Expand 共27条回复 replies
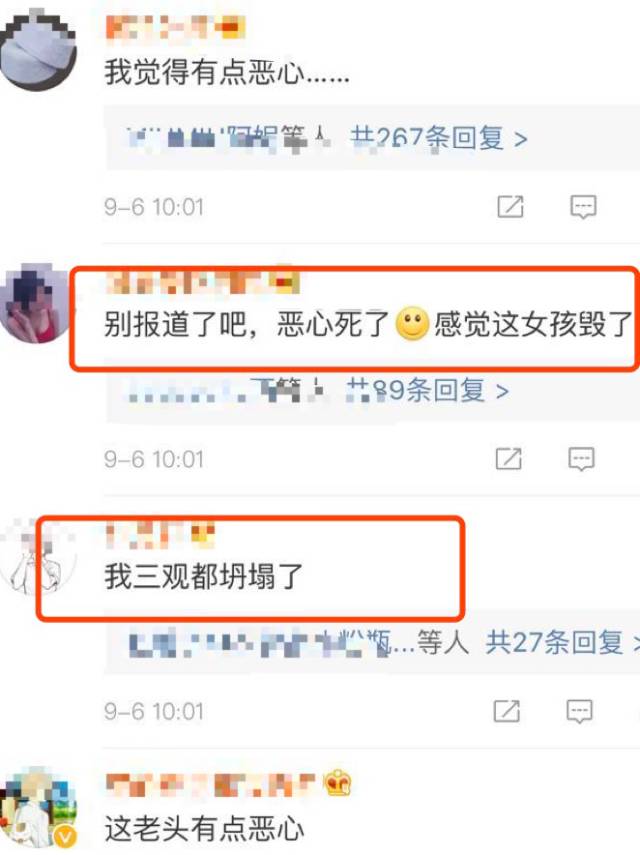This screenshot has height=855, width=640. (563, 642)
